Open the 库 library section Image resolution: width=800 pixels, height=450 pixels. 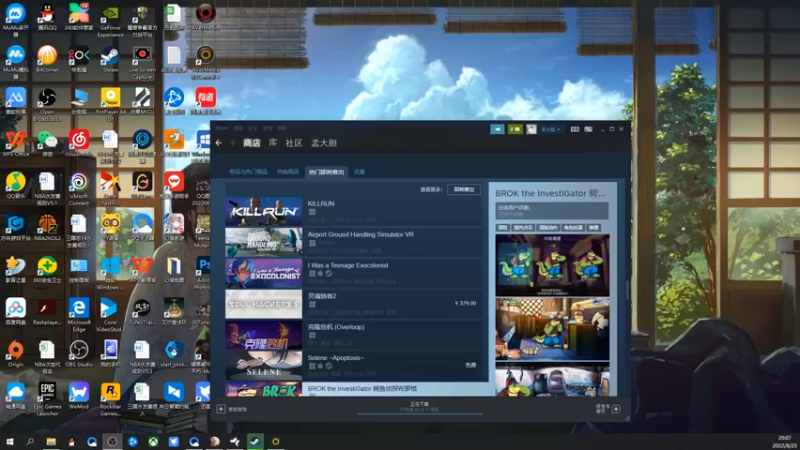click(x=273, y=143)
